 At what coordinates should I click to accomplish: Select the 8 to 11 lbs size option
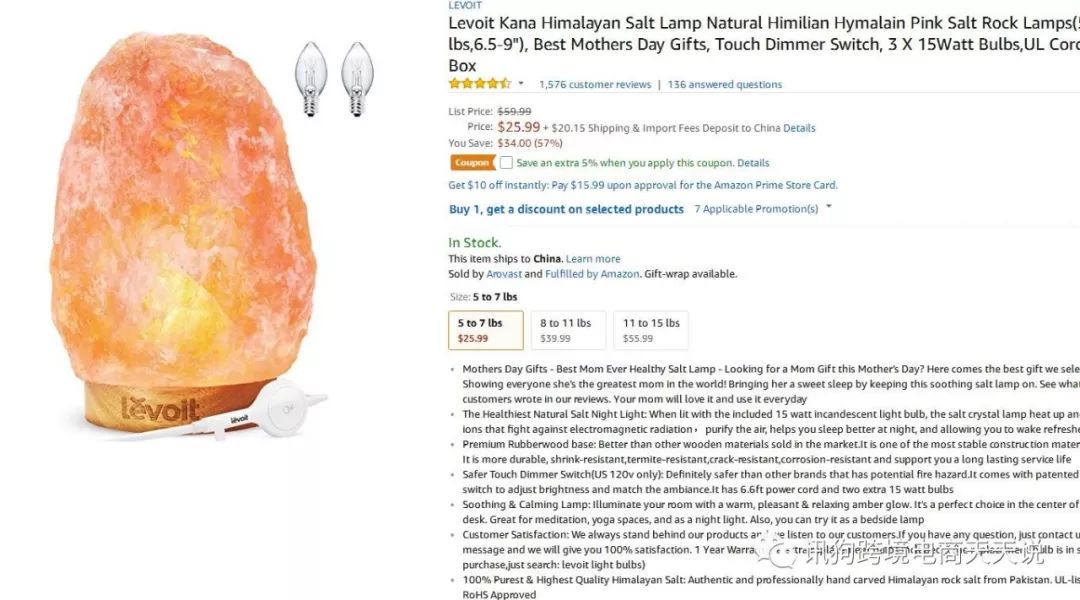[x=567, y=330]
